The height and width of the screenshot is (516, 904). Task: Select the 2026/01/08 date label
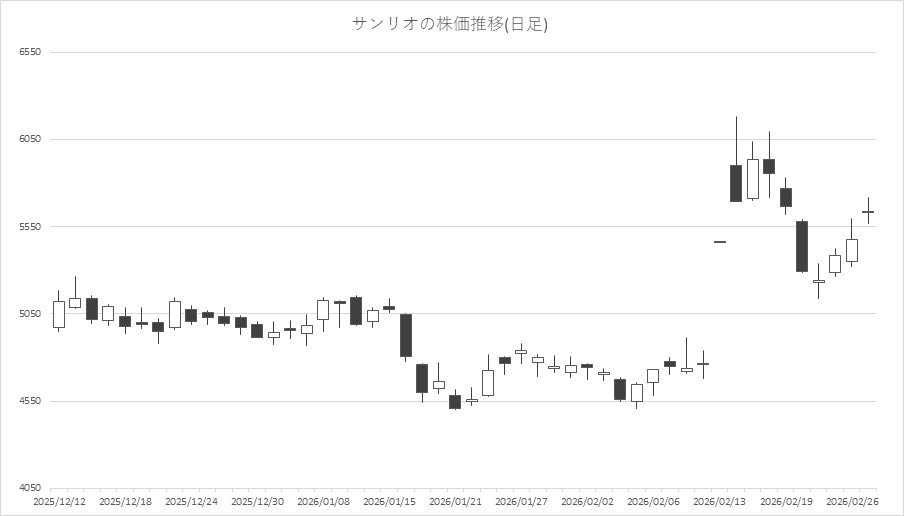click(322, 501)
